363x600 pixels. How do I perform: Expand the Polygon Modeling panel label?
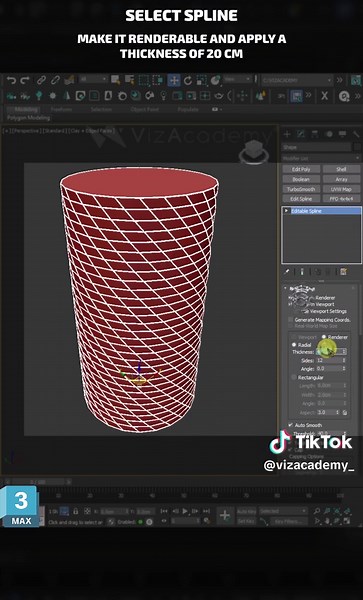tap(28, 118)
